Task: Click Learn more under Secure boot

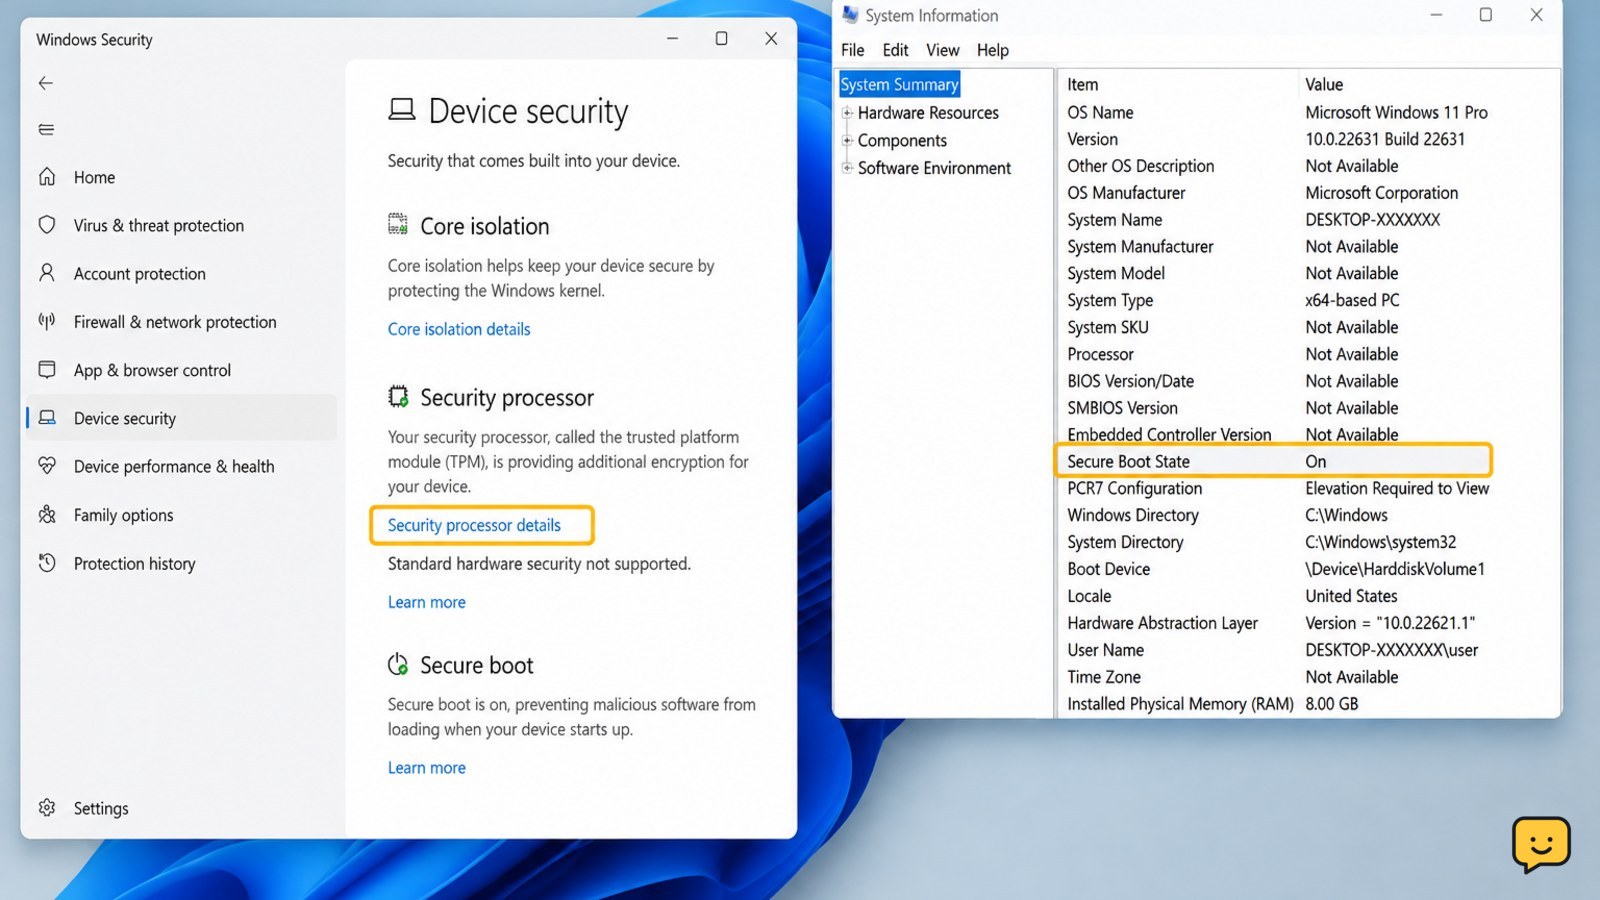Action: point(427,768)
